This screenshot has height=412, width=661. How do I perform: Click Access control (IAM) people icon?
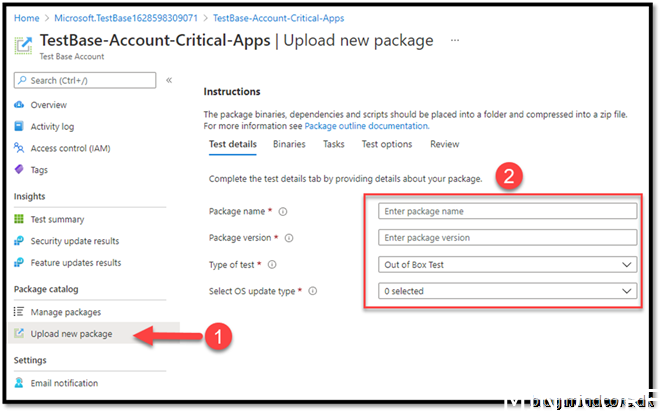(x=20, y=148)
